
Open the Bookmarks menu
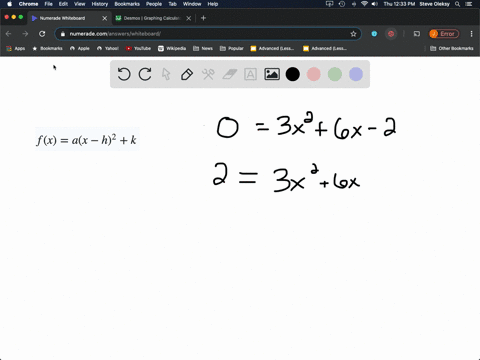[x=127, y=4]
